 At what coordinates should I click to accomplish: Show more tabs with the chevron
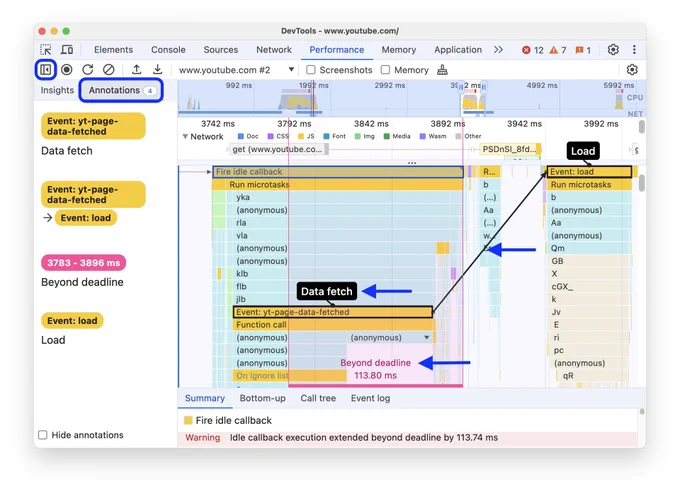click(498, 50)
